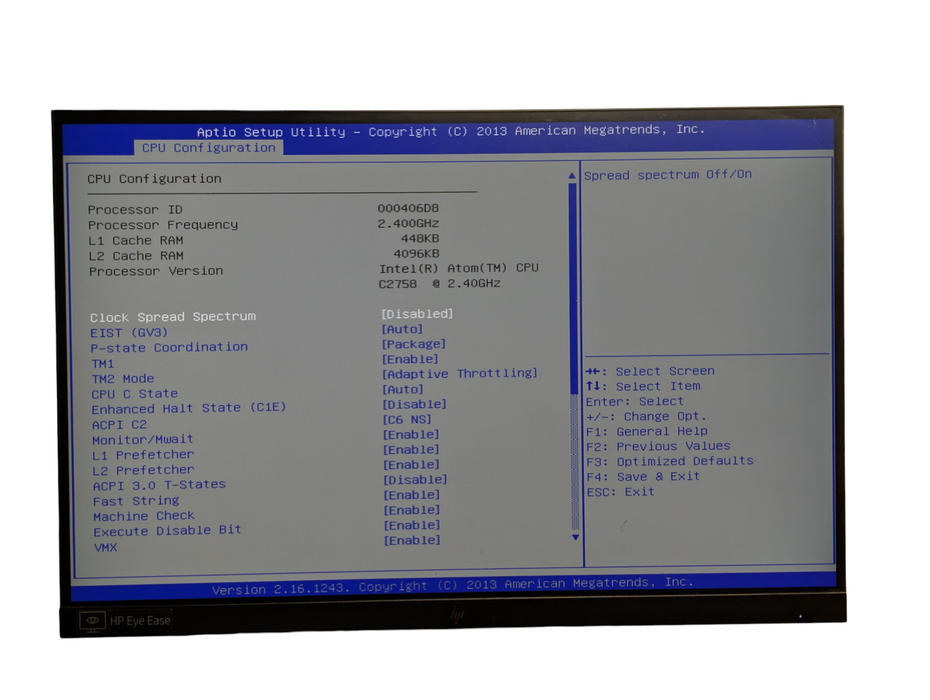Click the Intel(R) Atom(TM) CPU text
The width and height of the screenshot is (930, 700).
click(459, 268)
